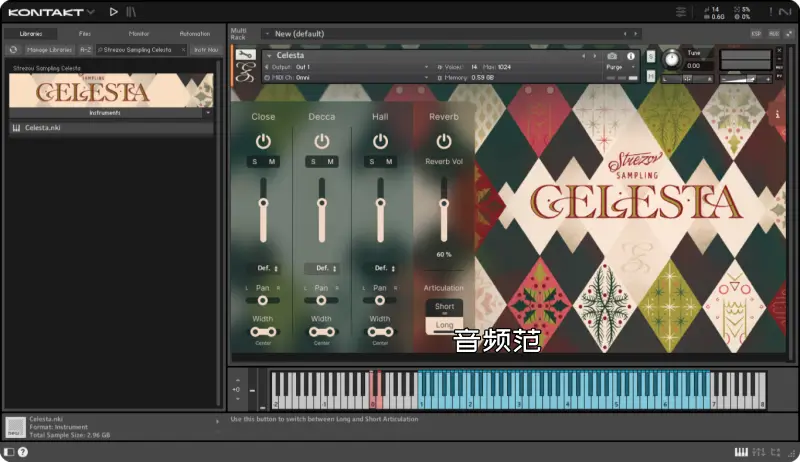
Task: Click the Manage Libraries button
Action: click(49, 49)
